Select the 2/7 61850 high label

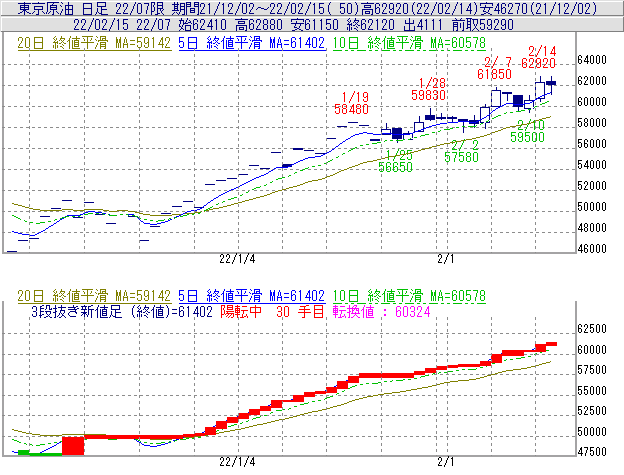[x=495, y=68]
